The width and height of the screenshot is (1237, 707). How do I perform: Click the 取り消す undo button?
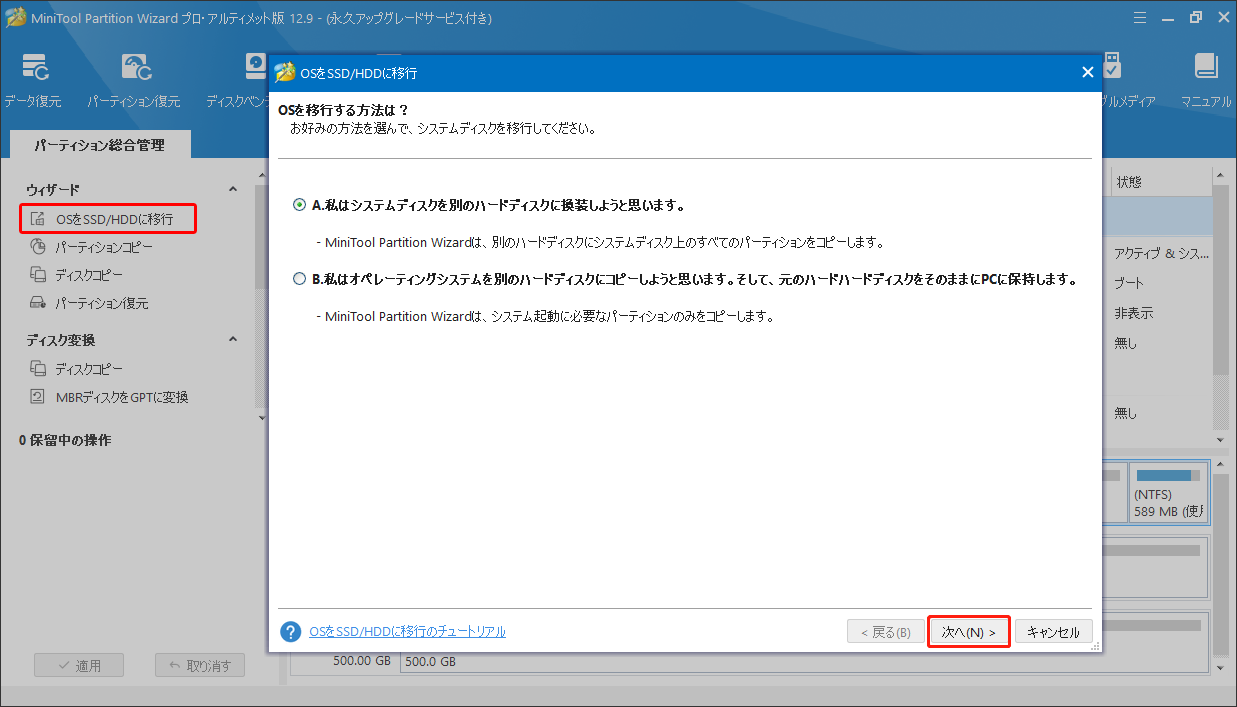[200, 666]
